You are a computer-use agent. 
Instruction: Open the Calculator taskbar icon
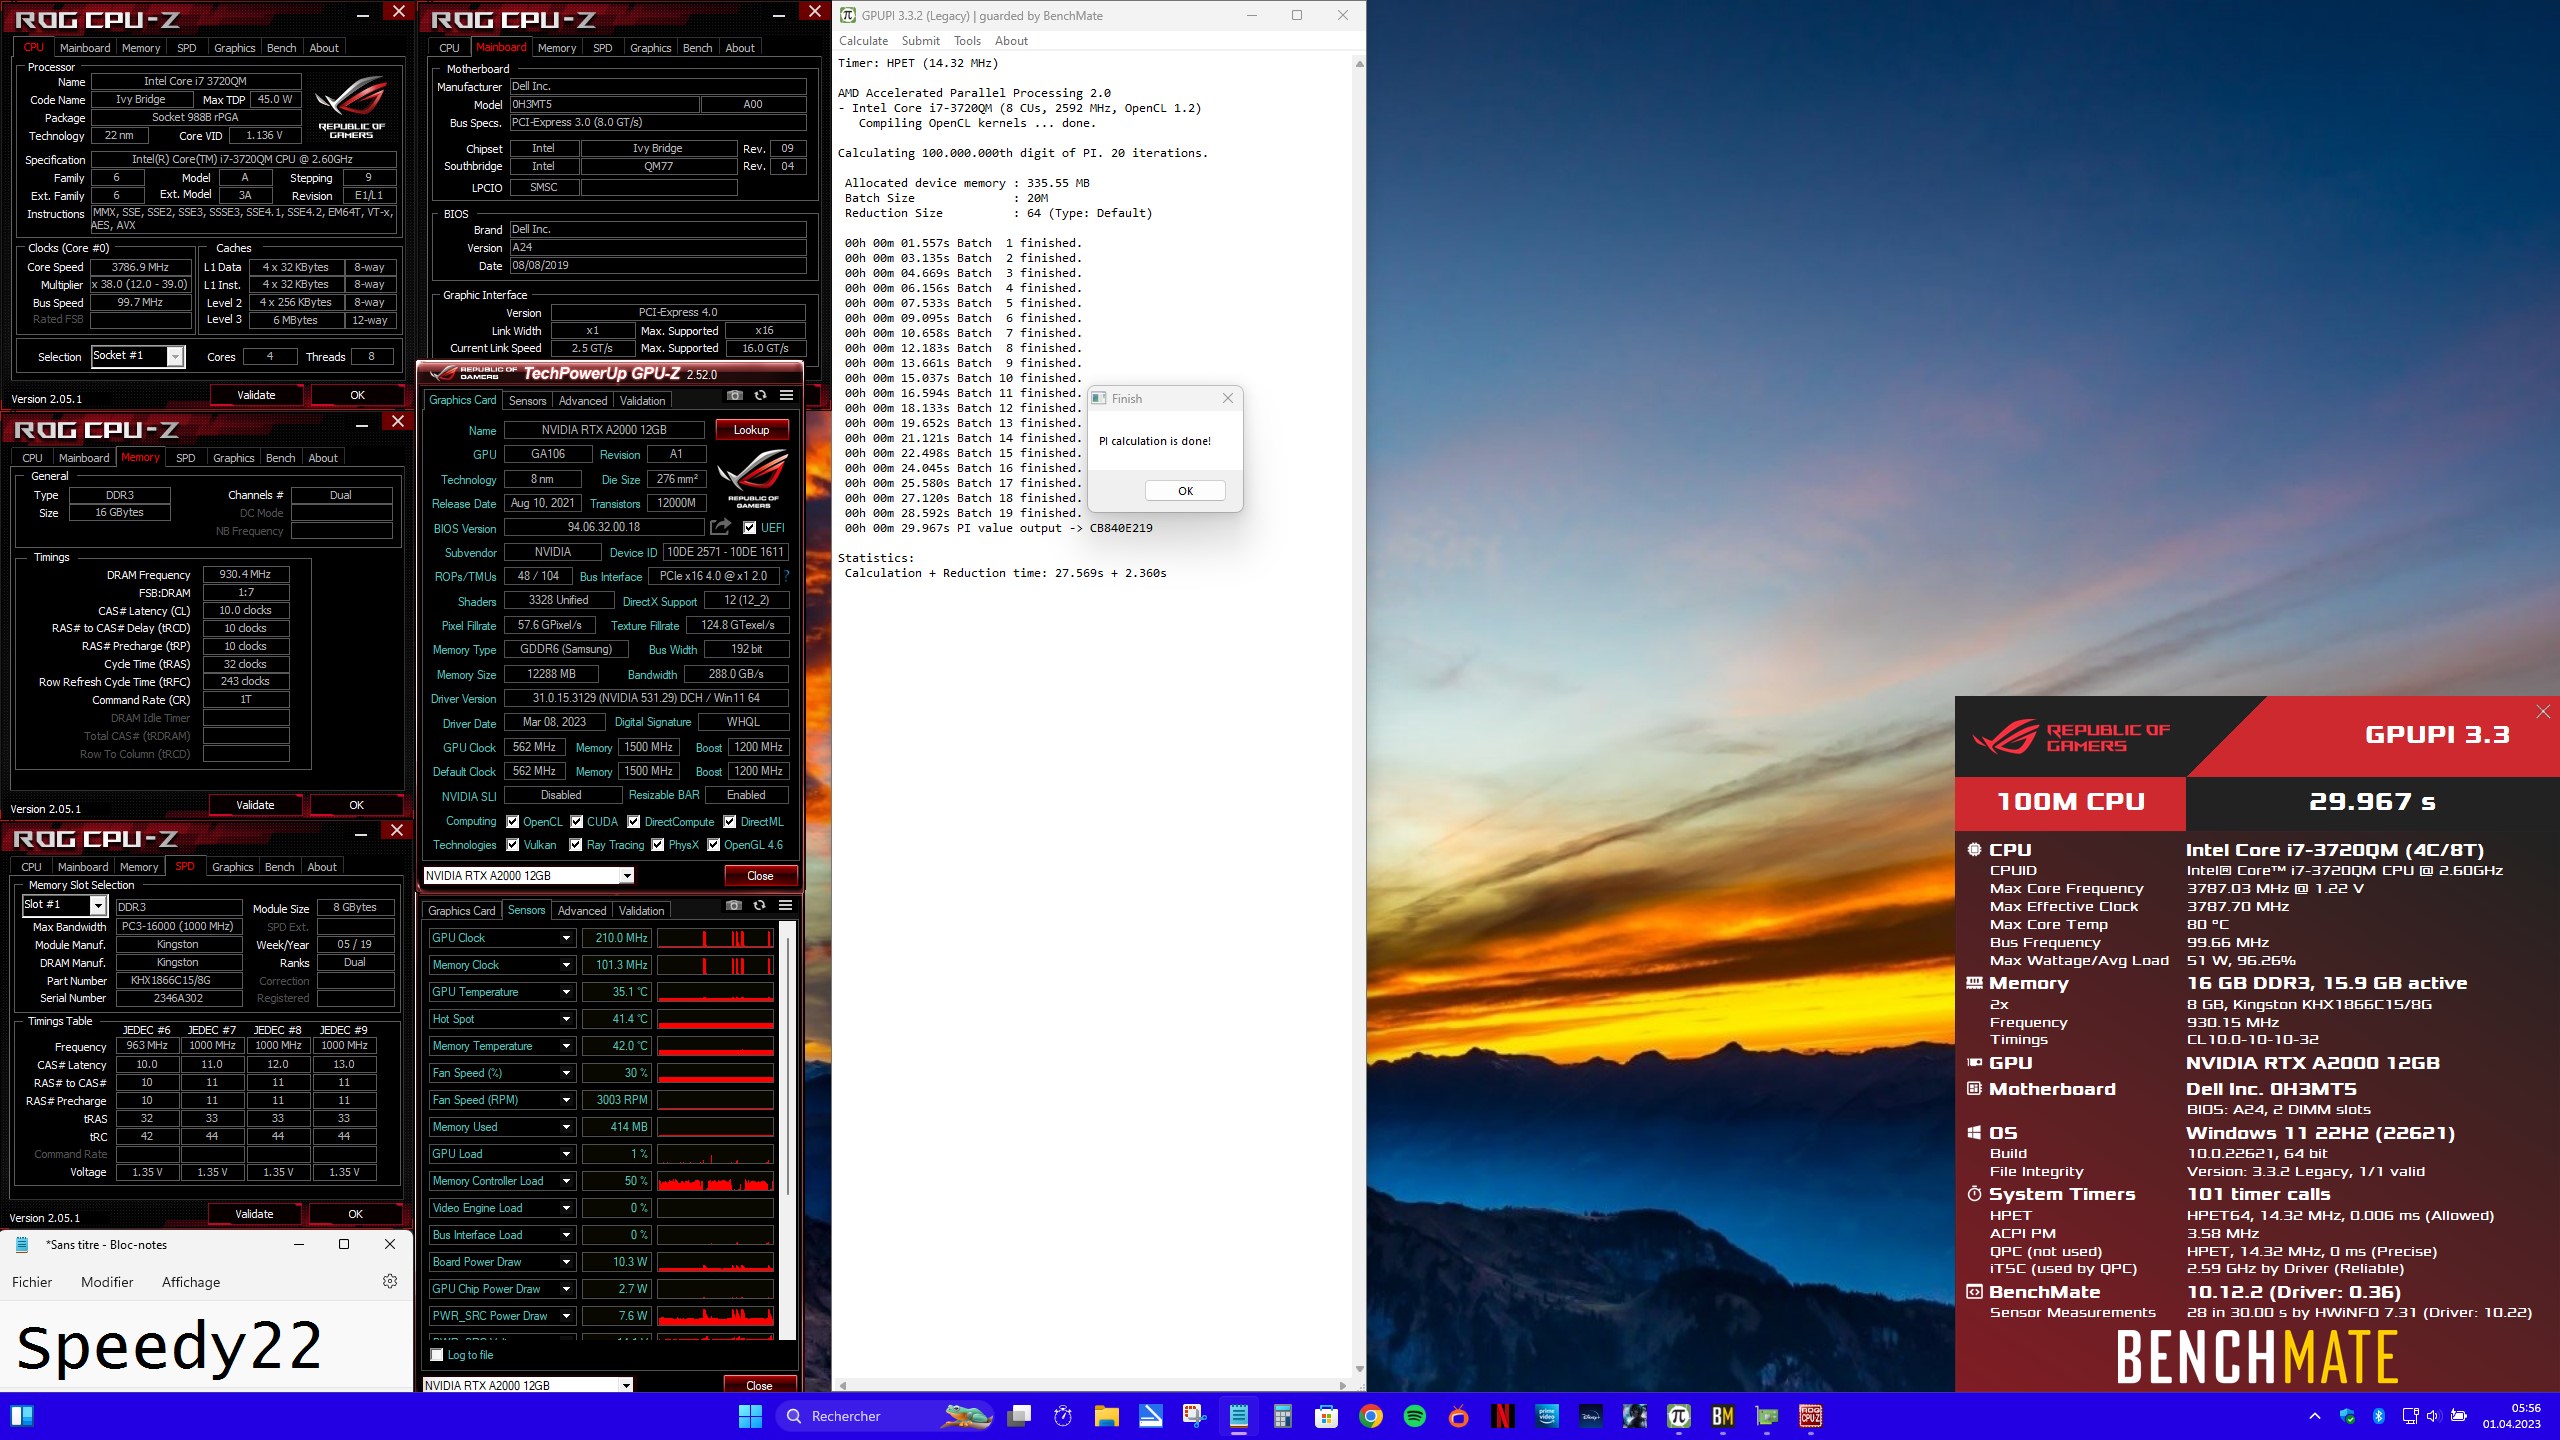(x=1282, y=1416)
